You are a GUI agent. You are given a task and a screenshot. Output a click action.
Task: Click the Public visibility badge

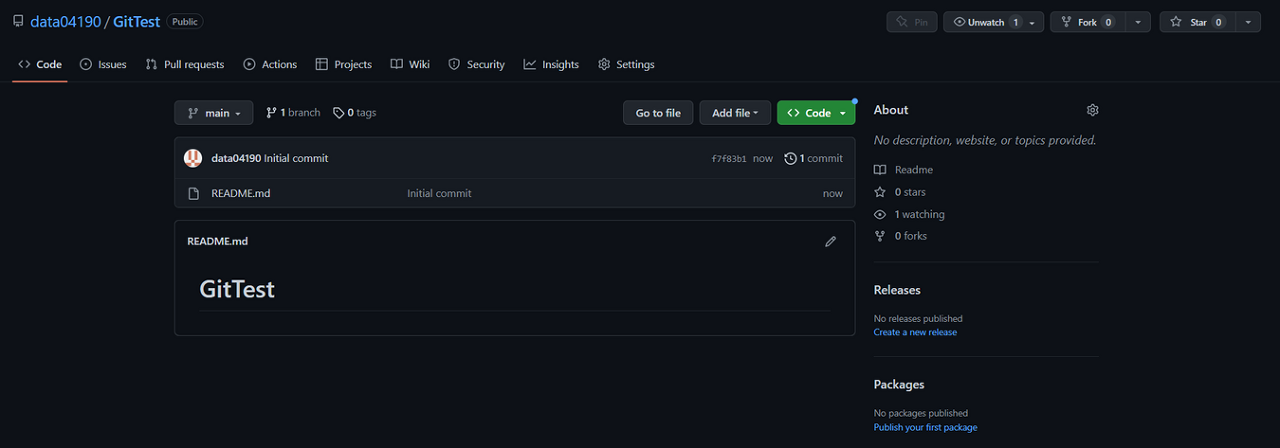(x=184, y=21)
